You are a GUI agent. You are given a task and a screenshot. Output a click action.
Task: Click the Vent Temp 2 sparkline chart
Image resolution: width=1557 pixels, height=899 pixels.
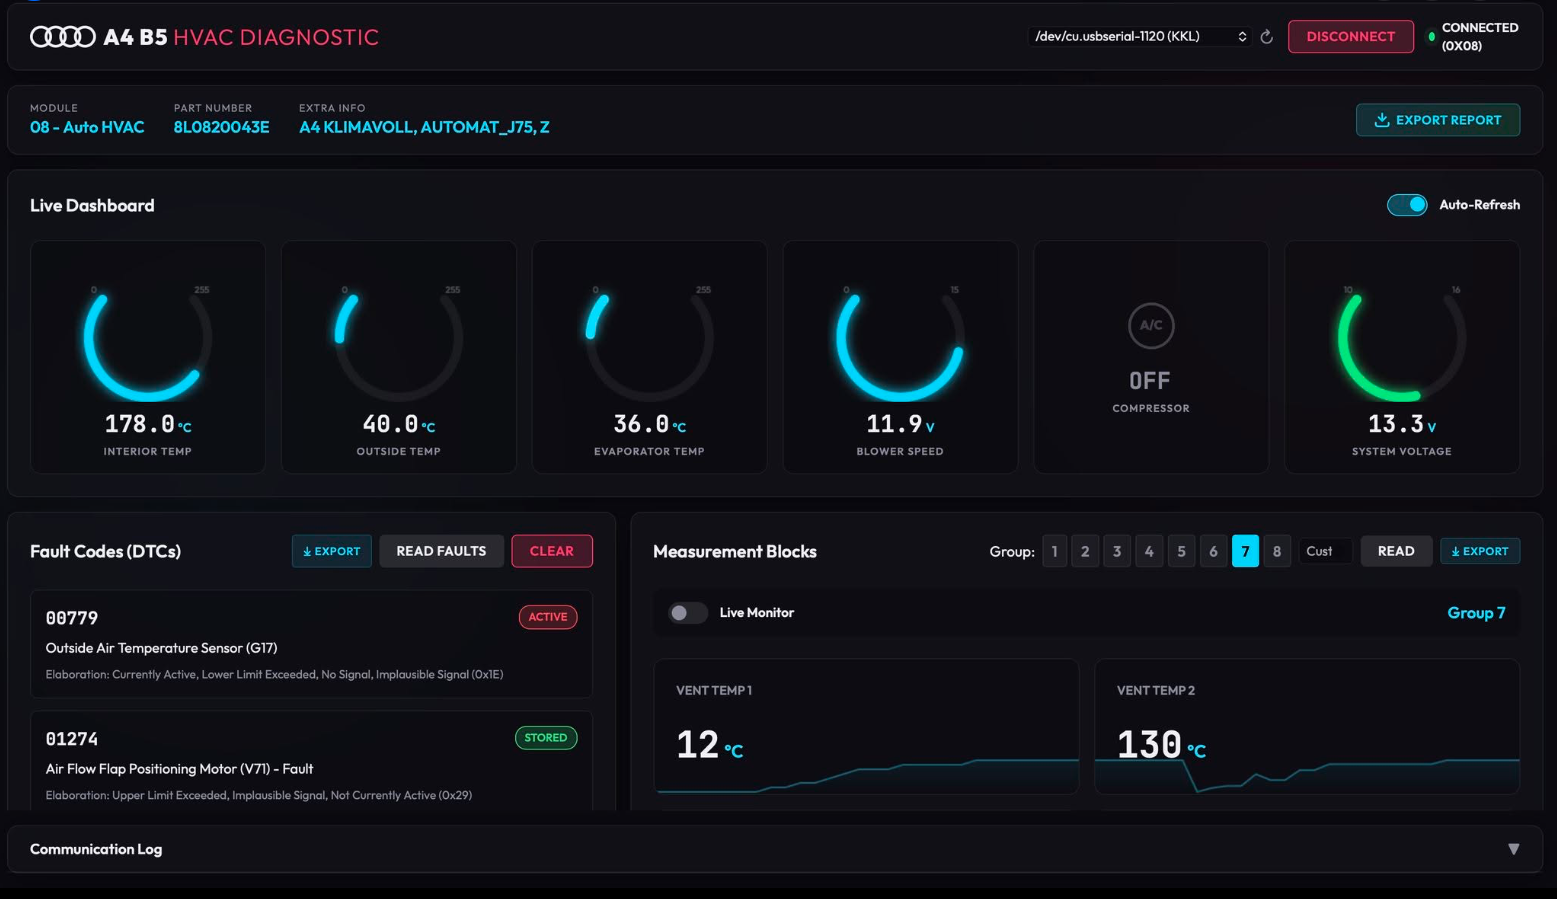tap(1307, 775)
